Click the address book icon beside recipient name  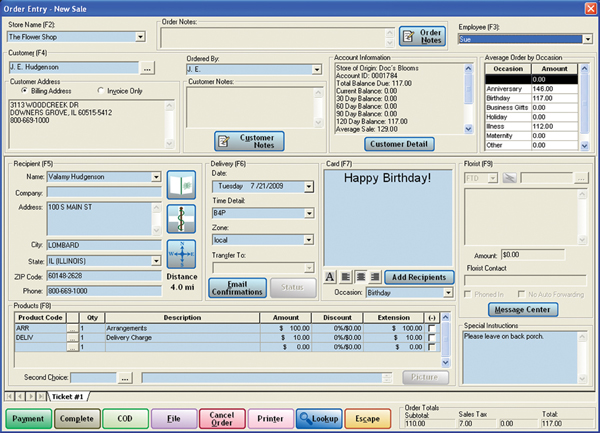pyautogui.click(x=181, y=186)
